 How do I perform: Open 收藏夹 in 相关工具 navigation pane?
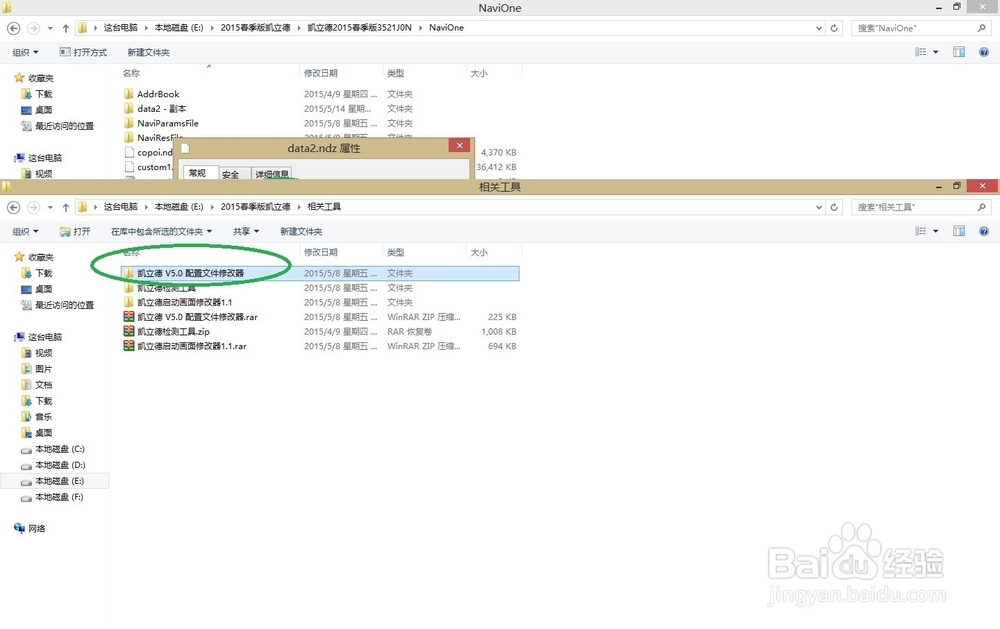click(41, 257)
